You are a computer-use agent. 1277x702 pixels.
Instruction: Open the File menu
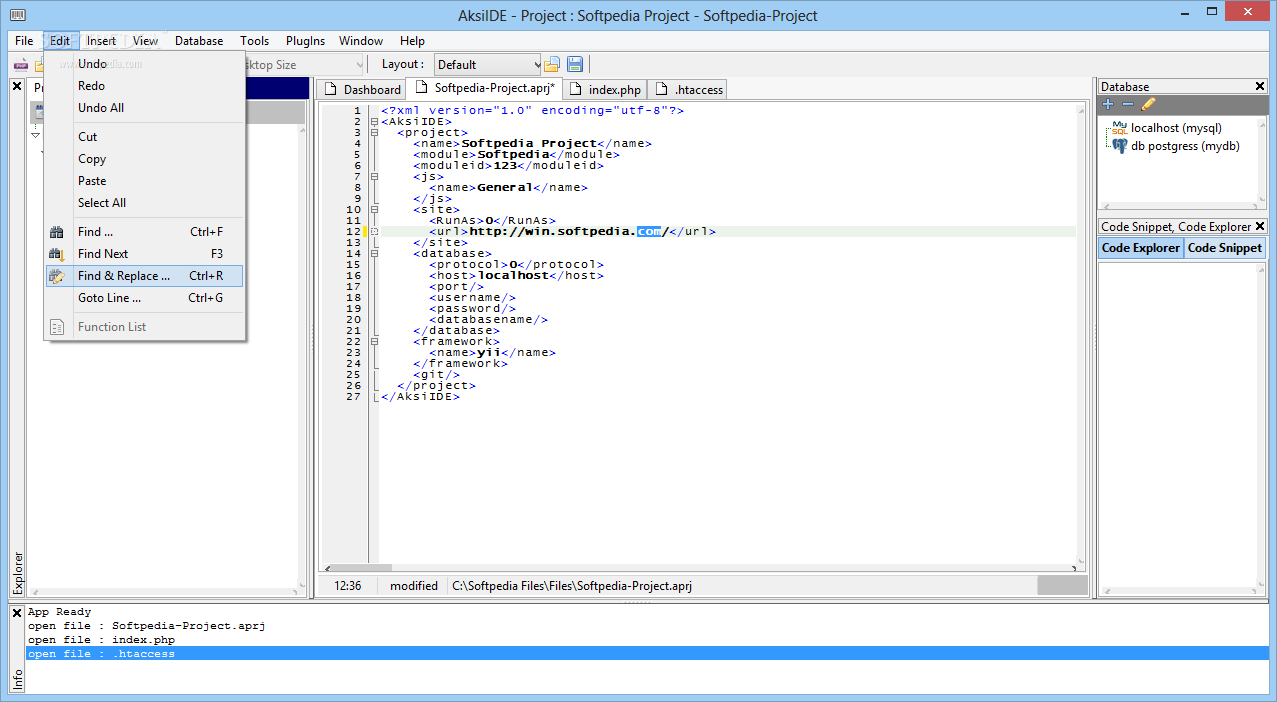24,41
